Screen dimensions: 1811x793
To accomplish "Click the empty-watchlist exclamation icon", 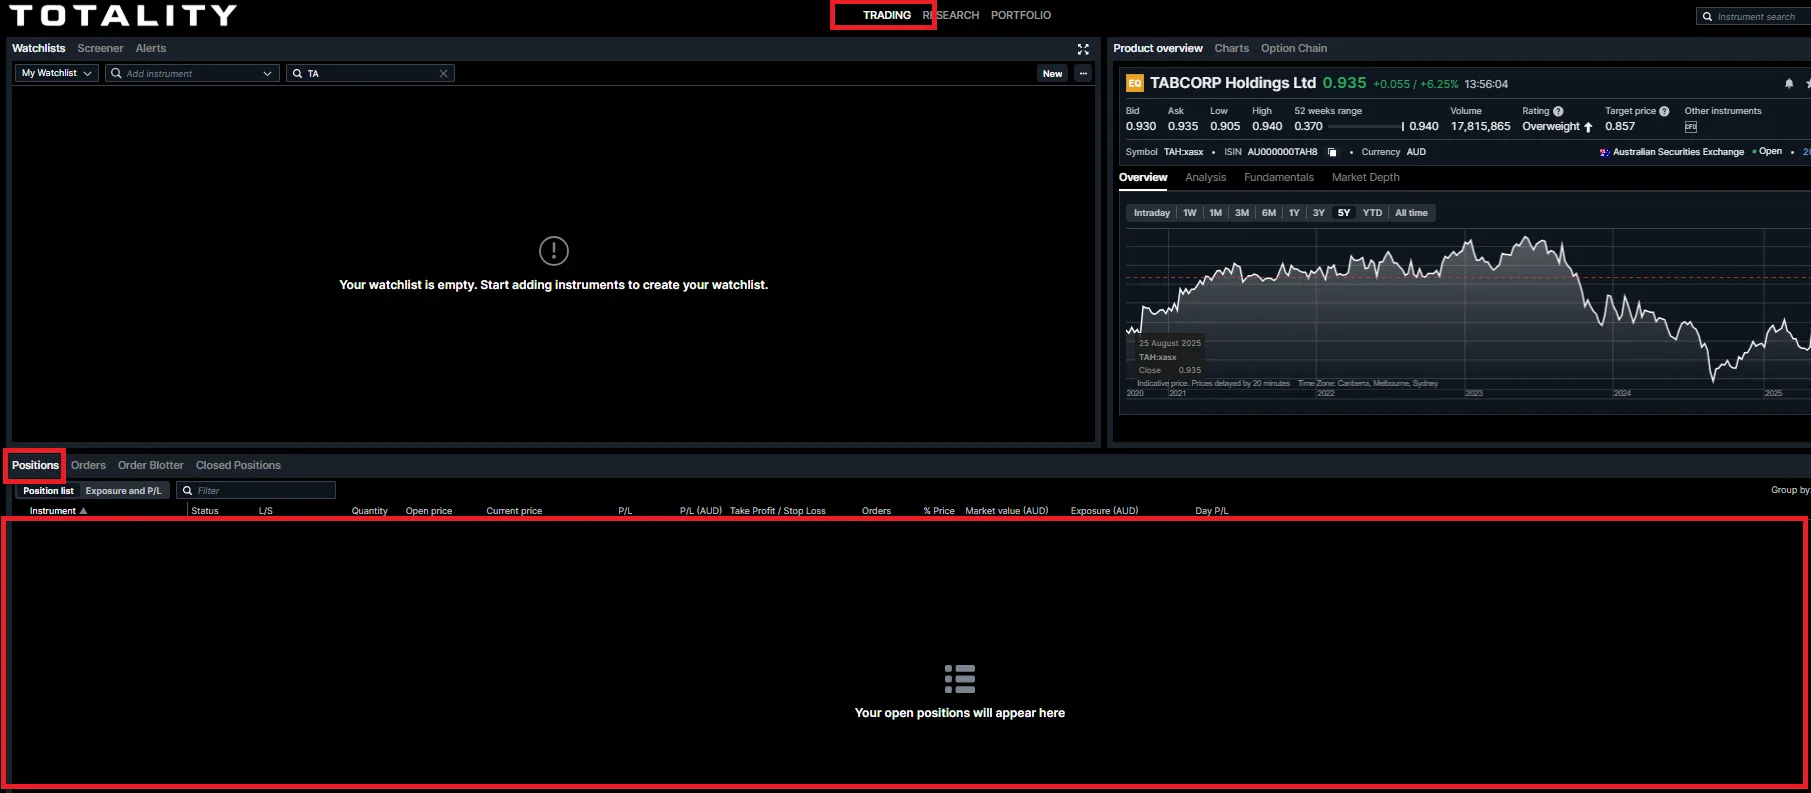I will point(554,250).
